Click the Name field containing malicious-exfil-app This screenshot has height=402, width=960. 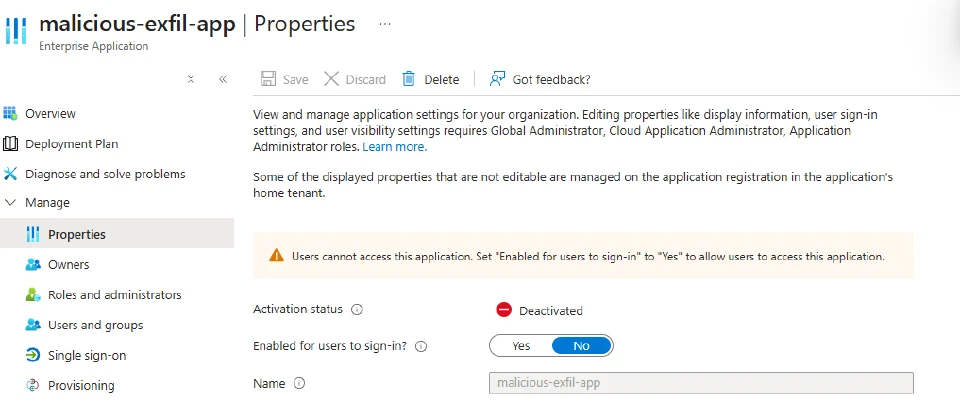[702, 383]
